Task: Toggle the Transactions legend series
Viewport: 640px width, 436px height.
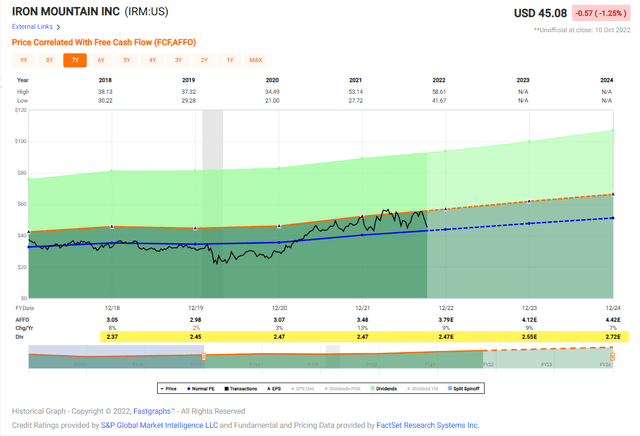Action: click(x=240, y=389)
